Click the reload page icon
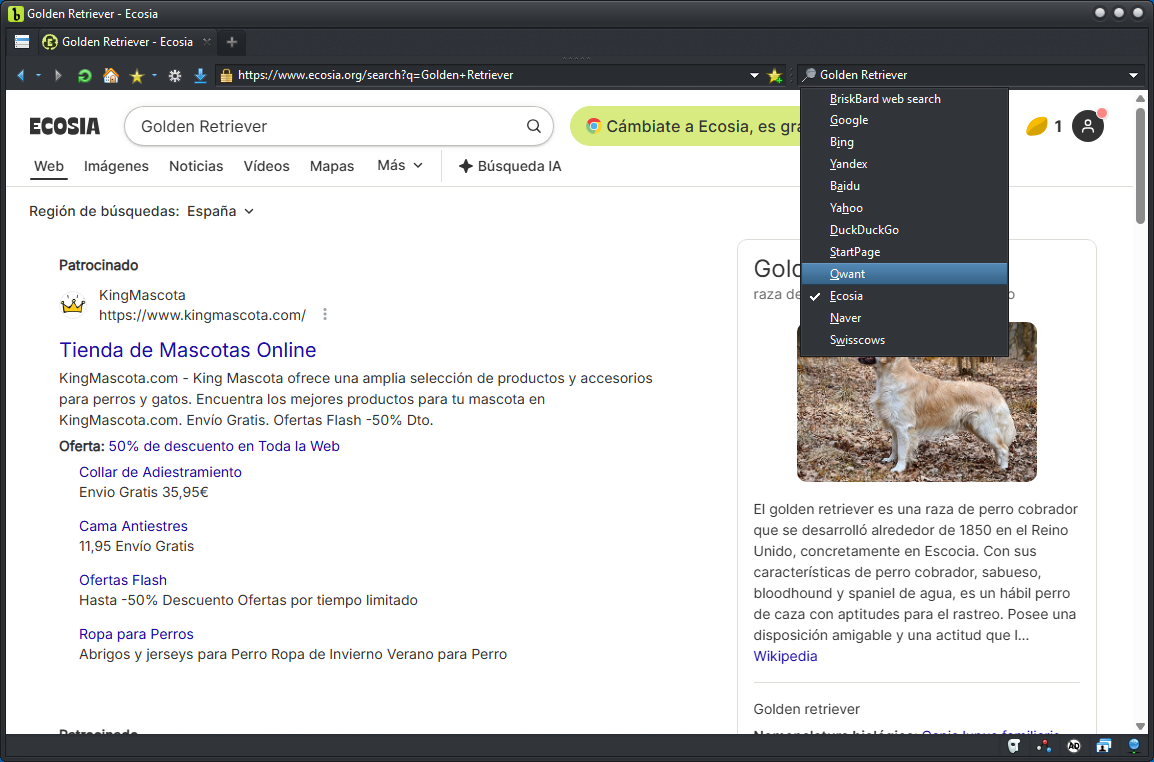The image size is (1154, 762). pos(85,75)
